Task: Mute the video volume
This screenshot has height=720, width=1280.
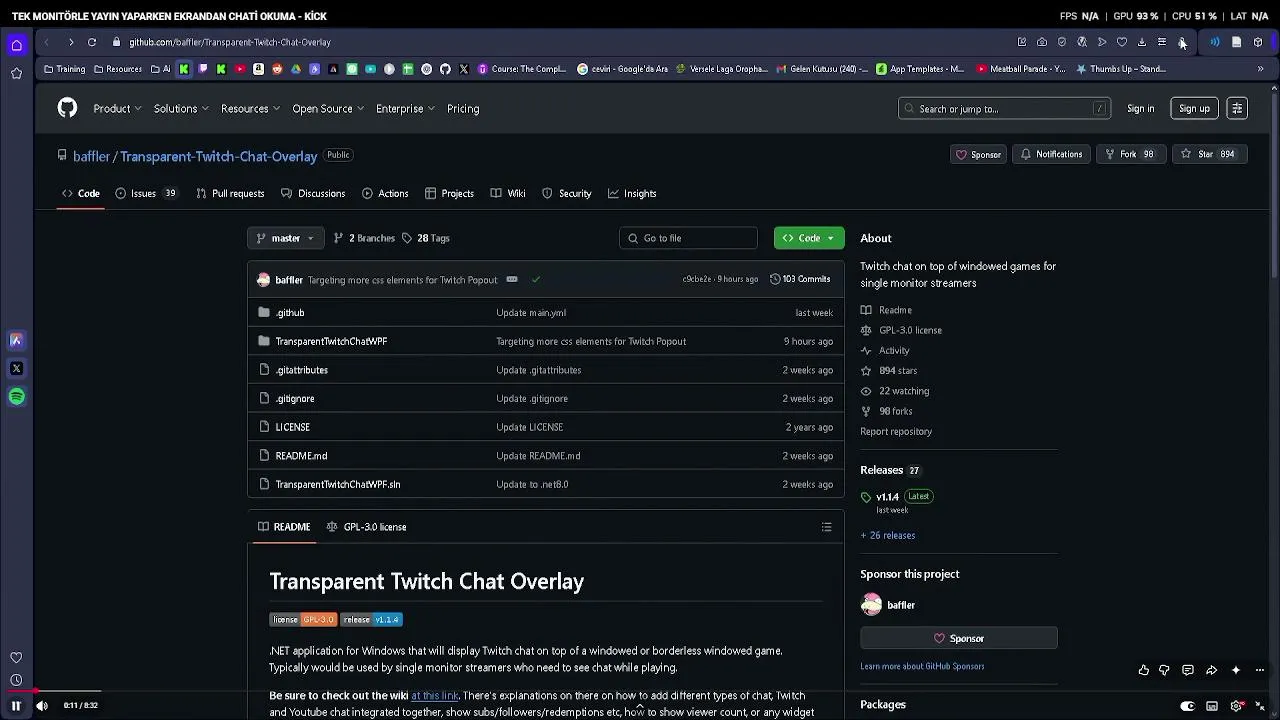Action: pyautogui.click(x=42, y=706)
